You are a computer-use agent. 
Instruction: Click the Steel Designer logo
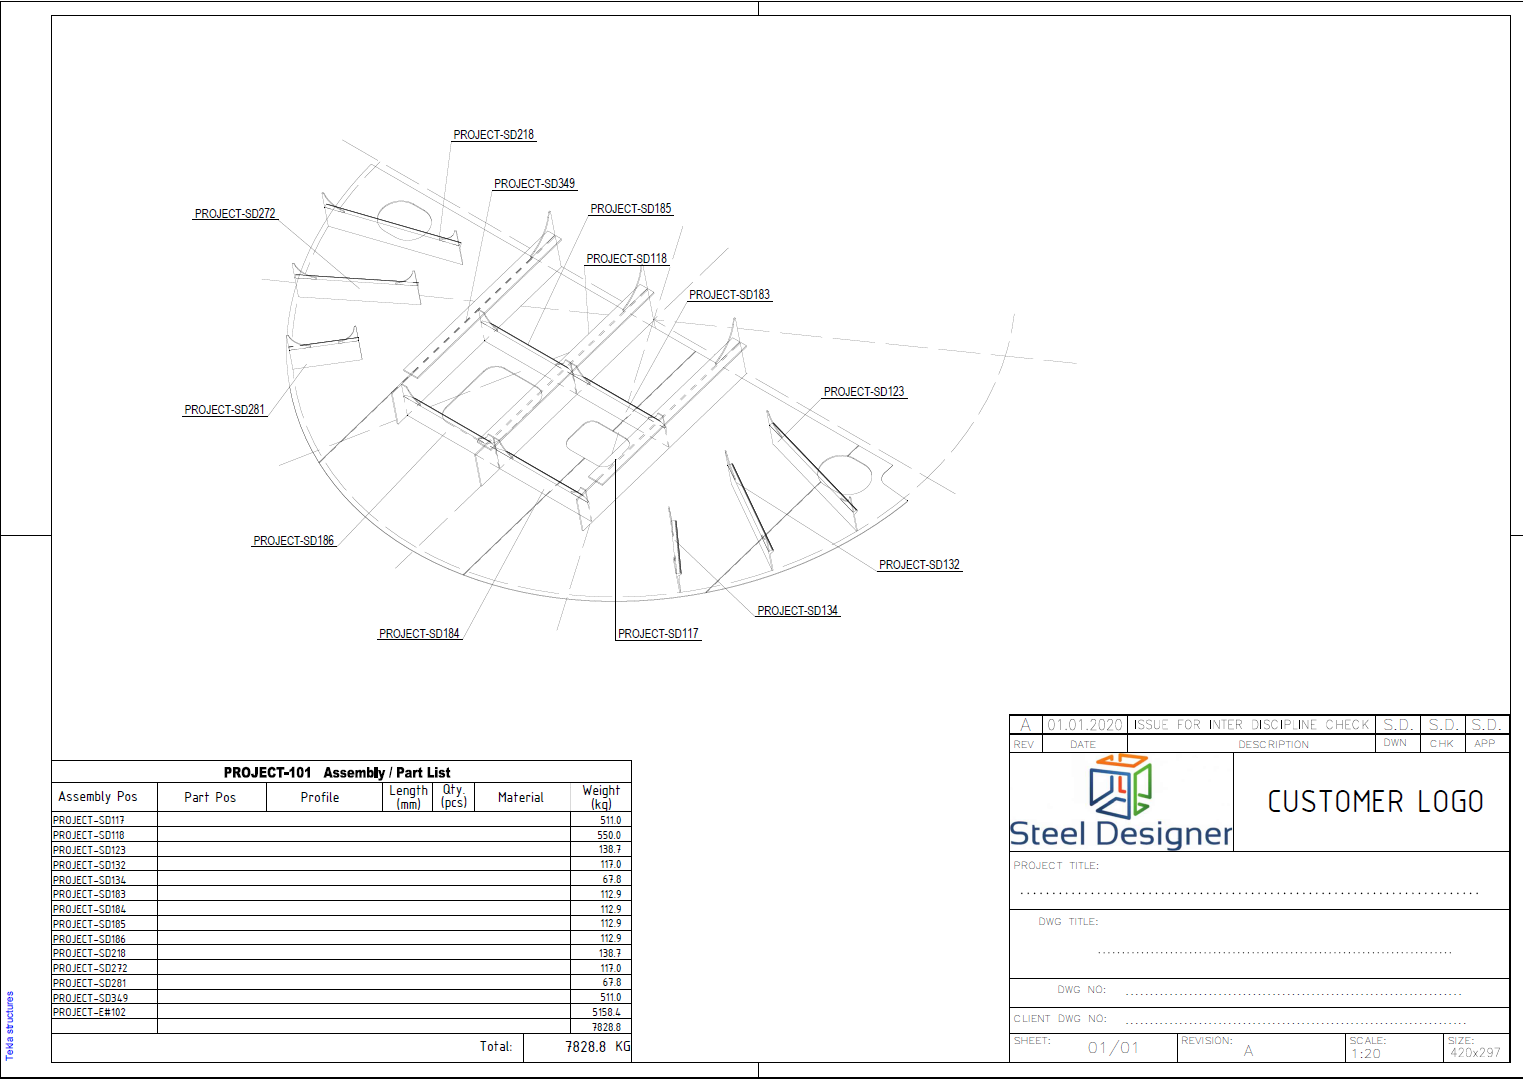point(1120,802)
